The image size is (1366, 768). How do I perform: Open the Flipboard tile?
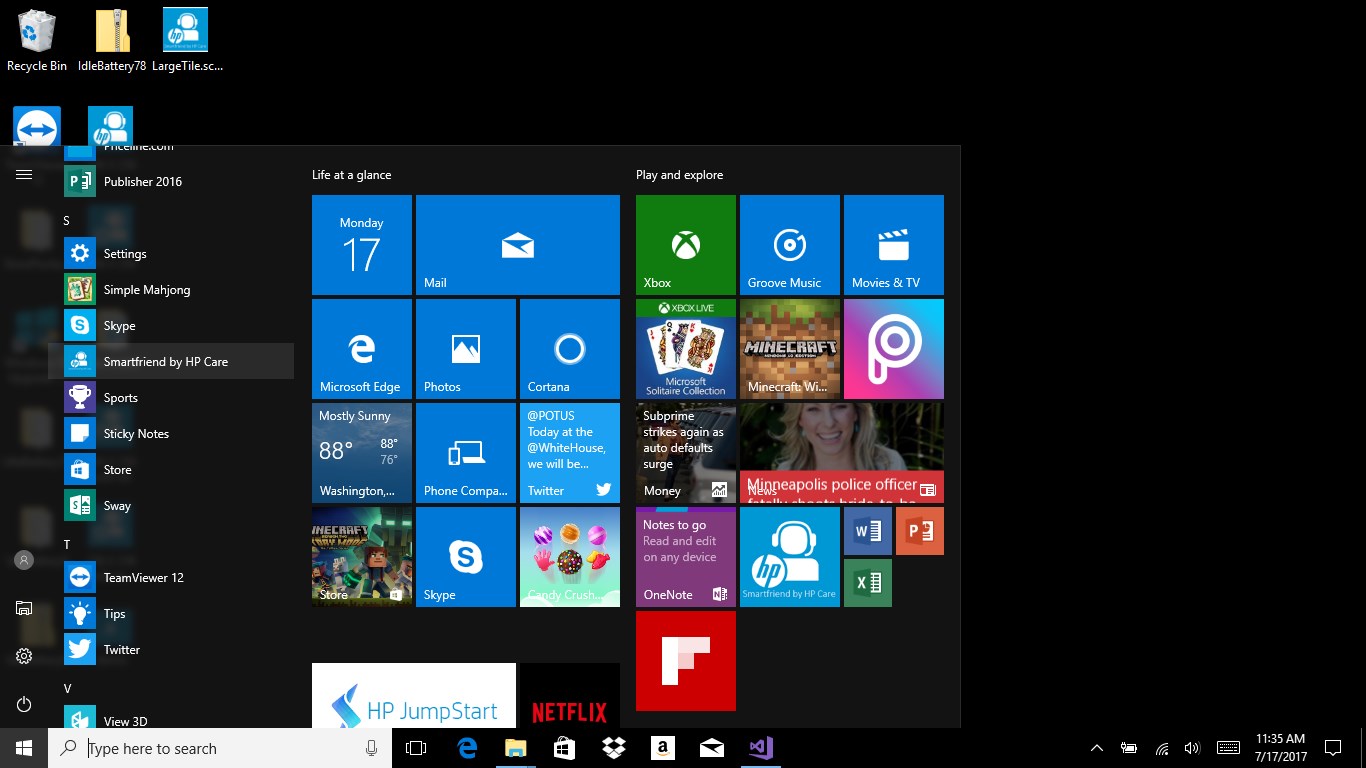coord(686,661)
